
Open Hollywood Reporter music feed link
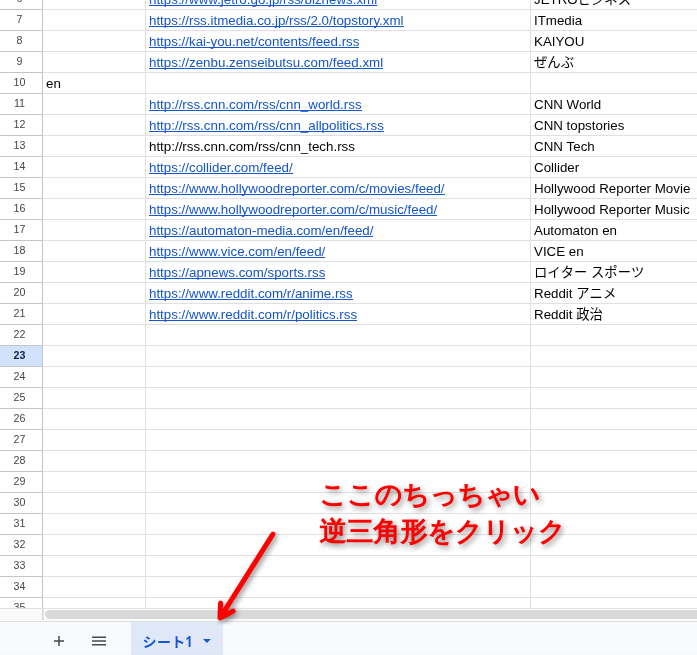click(x=292, y=210)
